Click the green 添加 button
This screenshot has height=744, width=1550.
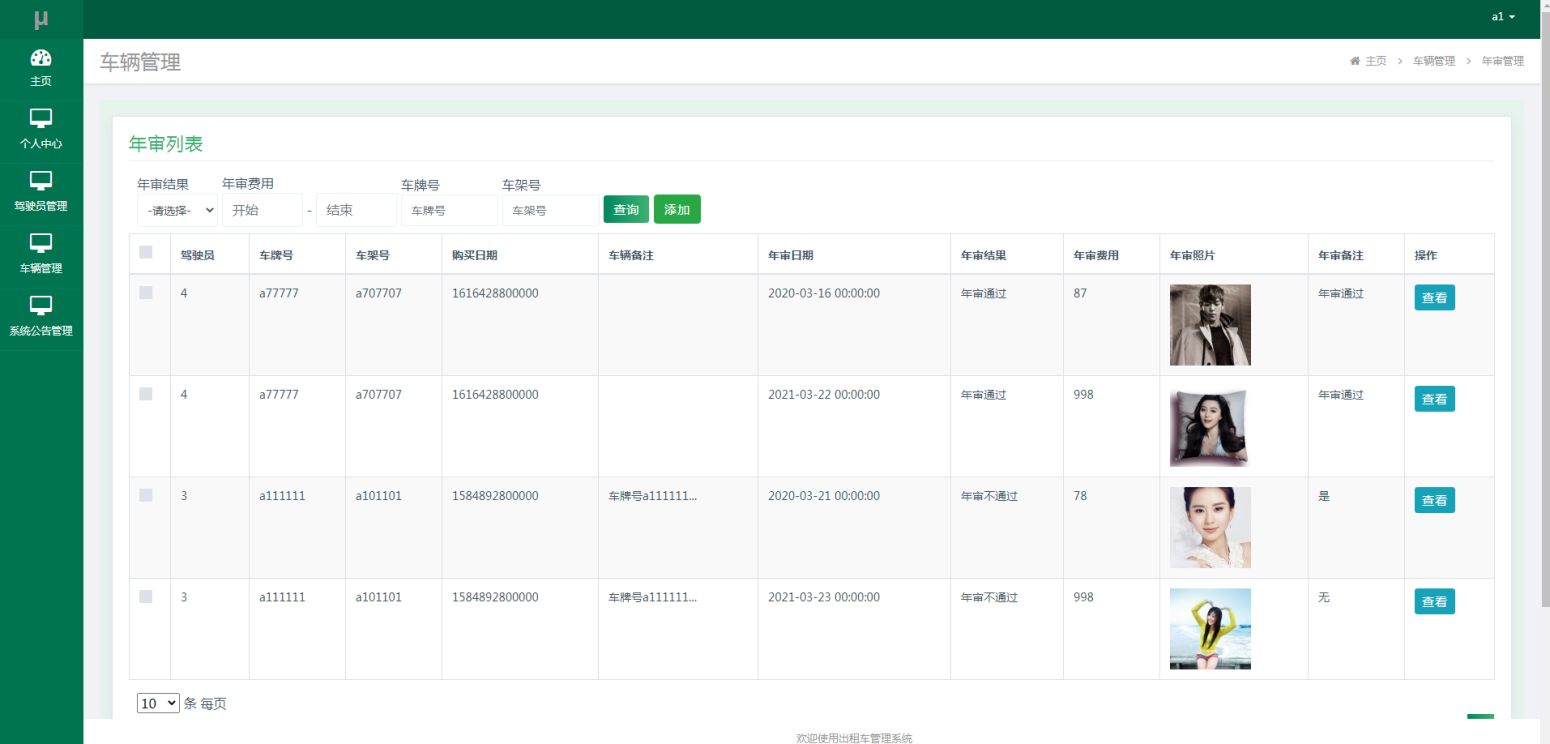[677, 209]
